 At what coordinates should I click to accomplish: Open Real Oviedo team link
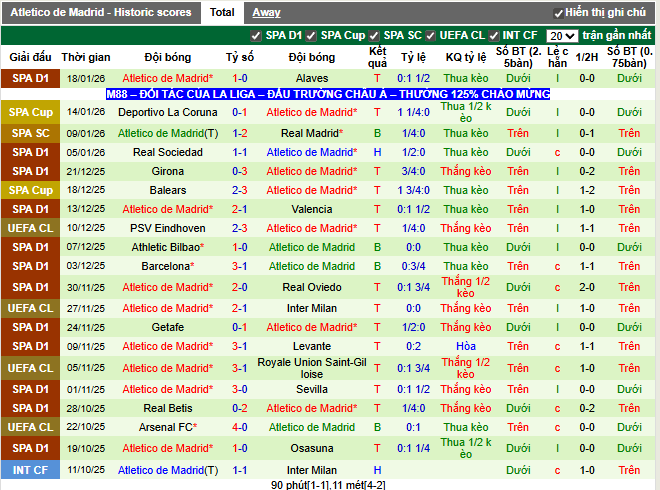tap(312, 288)
